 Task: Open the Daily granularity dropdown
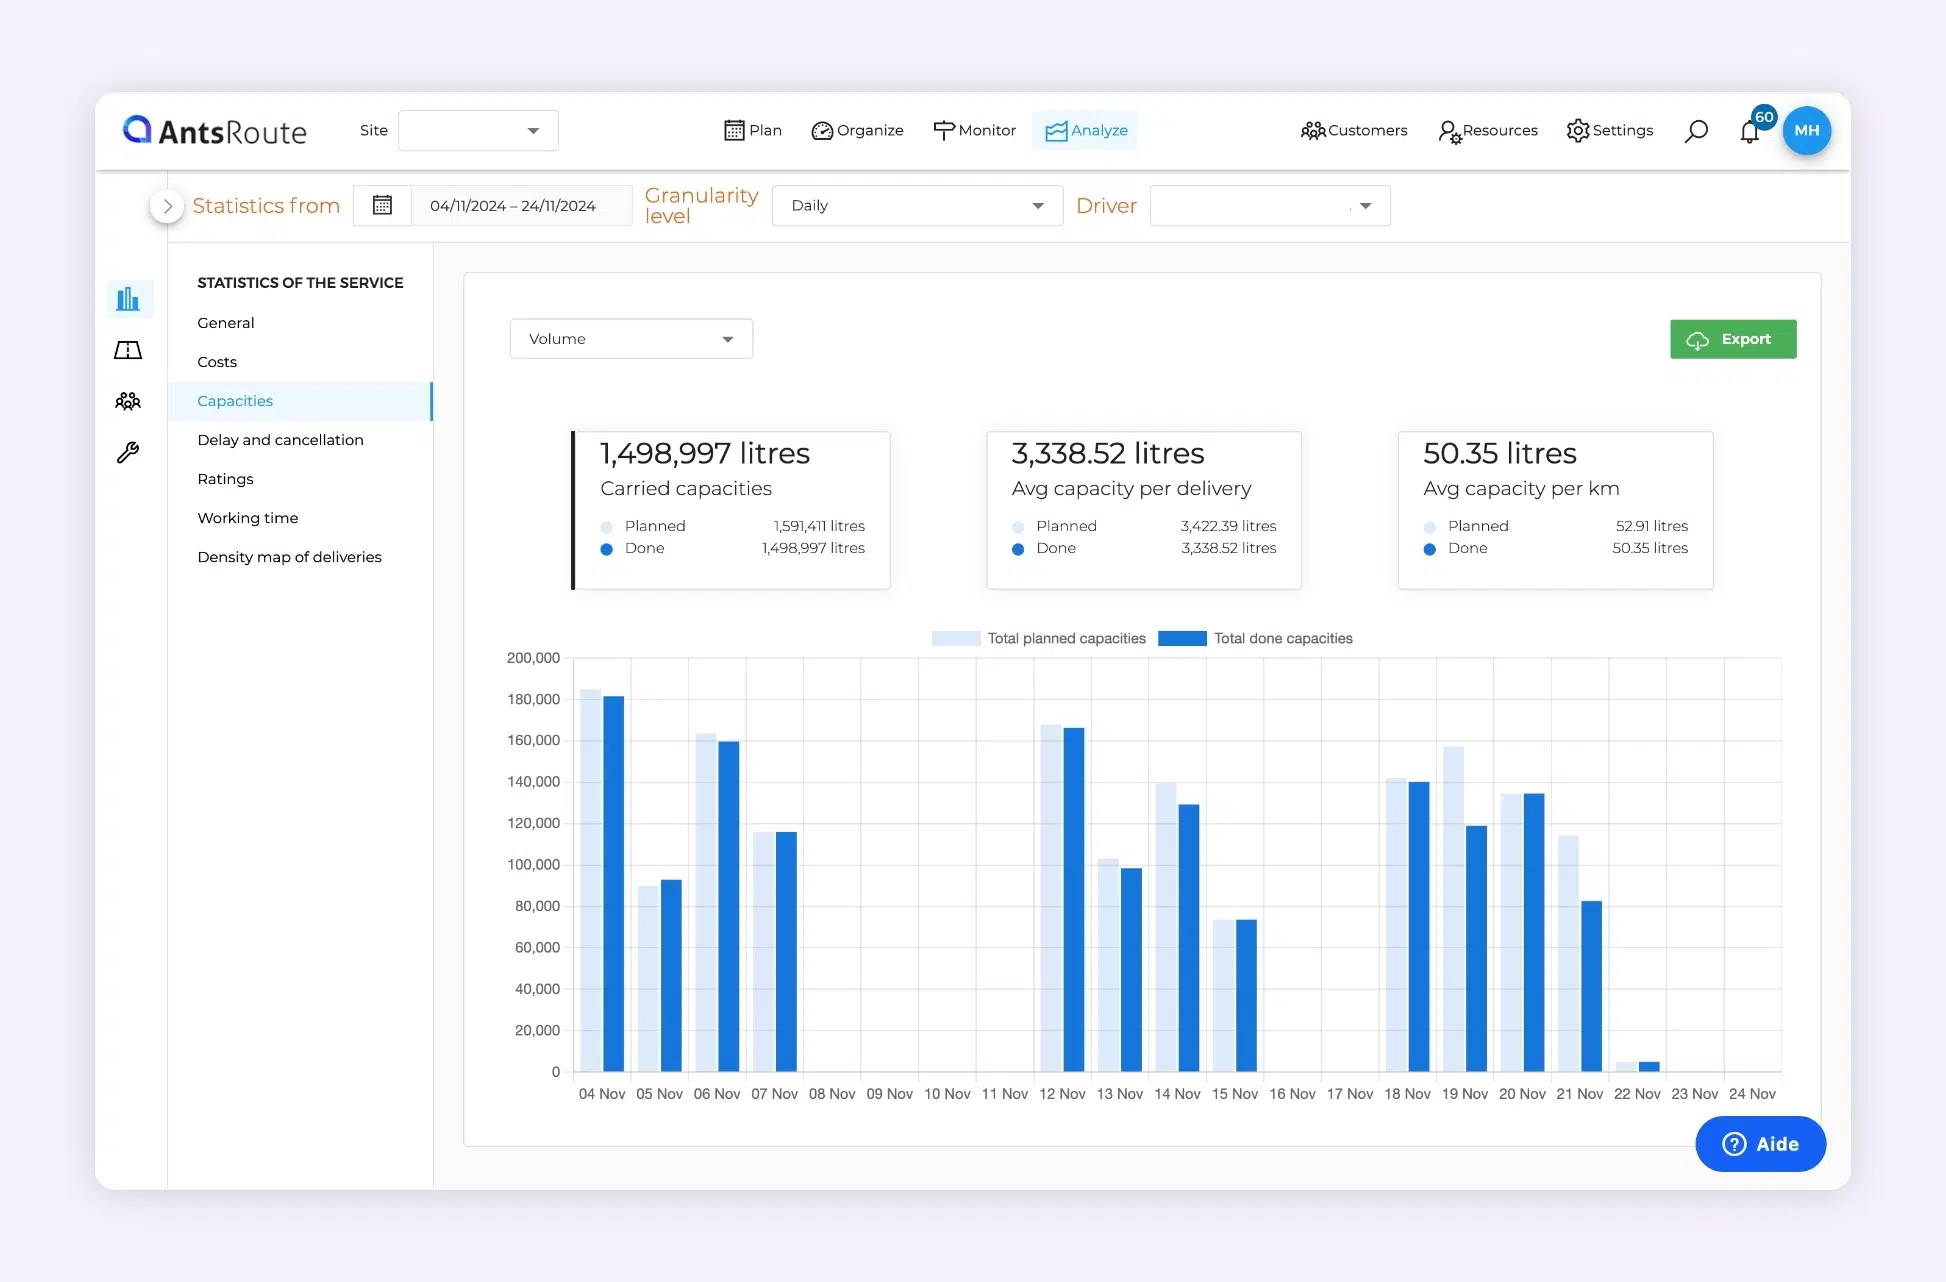click(x=917, y=205)
